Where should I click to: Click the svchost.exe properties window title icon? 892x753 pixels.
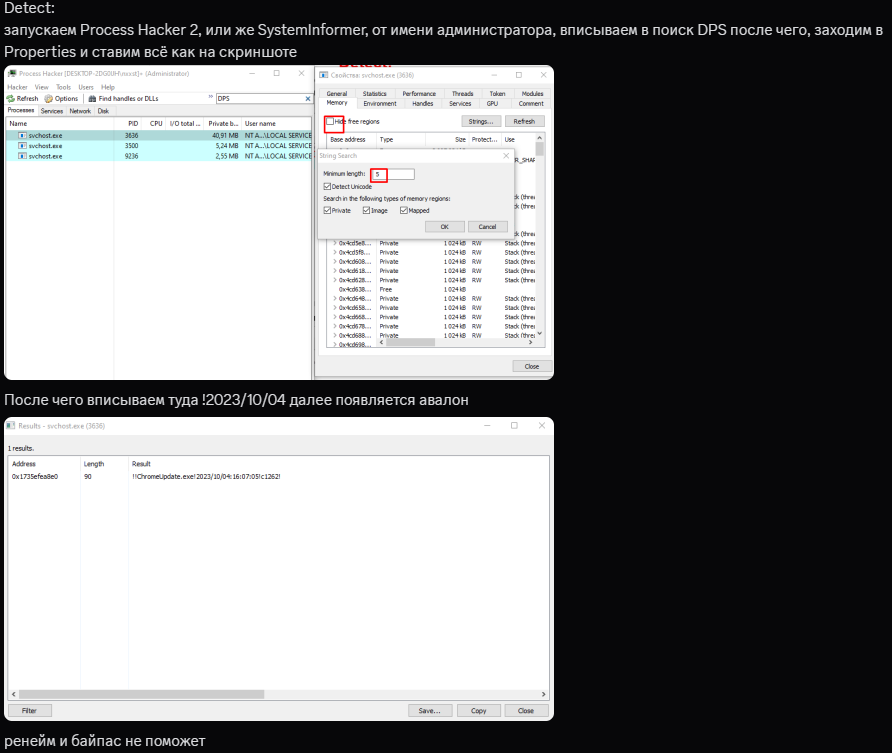[x=324, y=75]
